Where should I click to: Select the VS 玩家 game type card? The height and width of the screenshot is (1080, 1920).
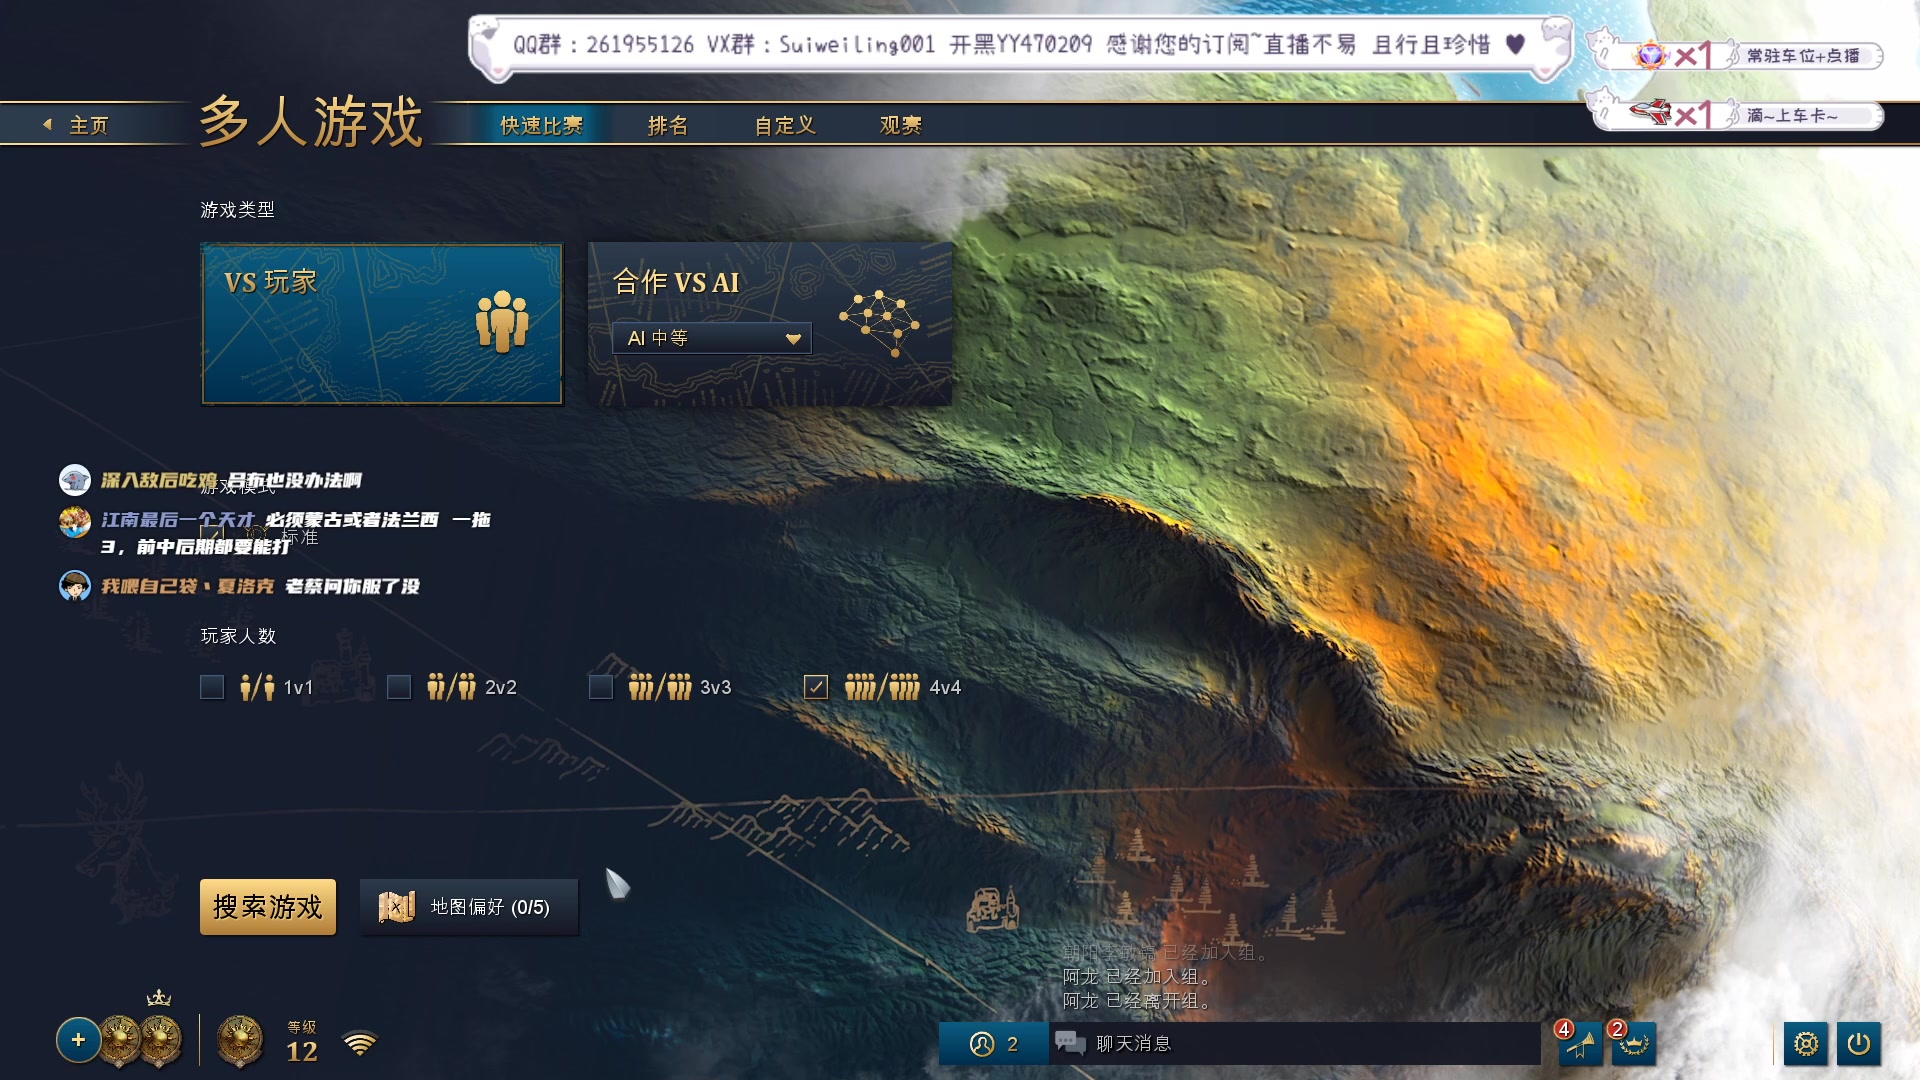tap(381, 323)
